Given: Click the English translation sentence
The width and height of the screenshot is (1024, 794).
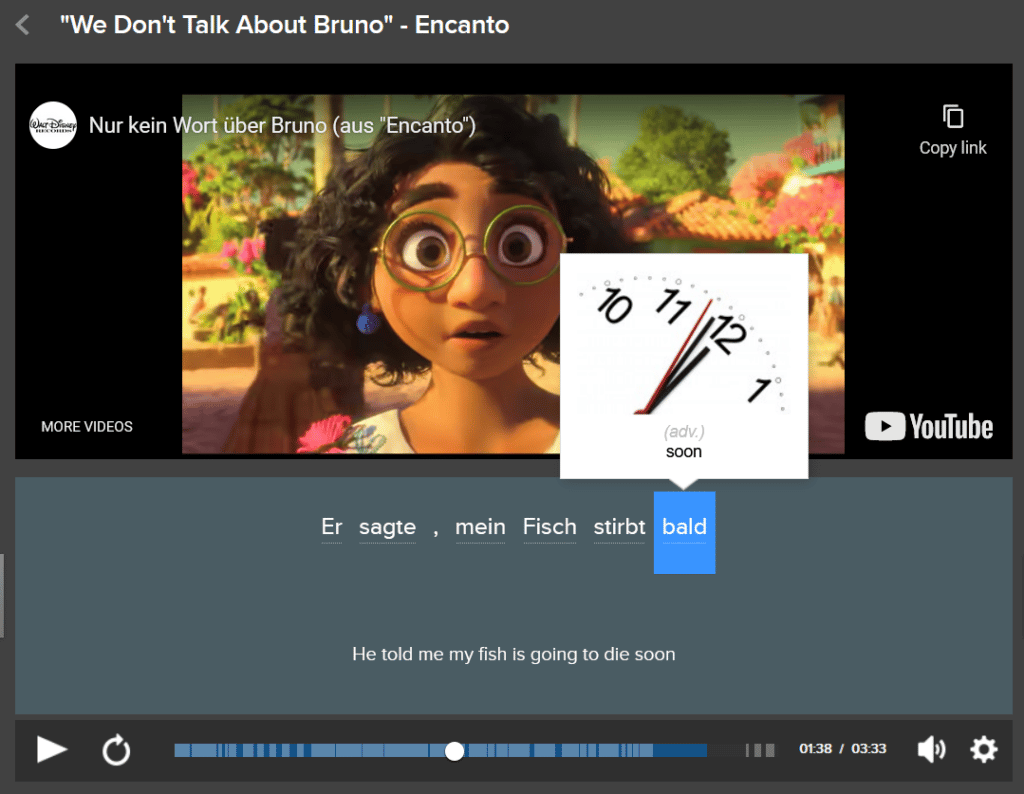Looking at the screenshot, I should tap(513, 654).
